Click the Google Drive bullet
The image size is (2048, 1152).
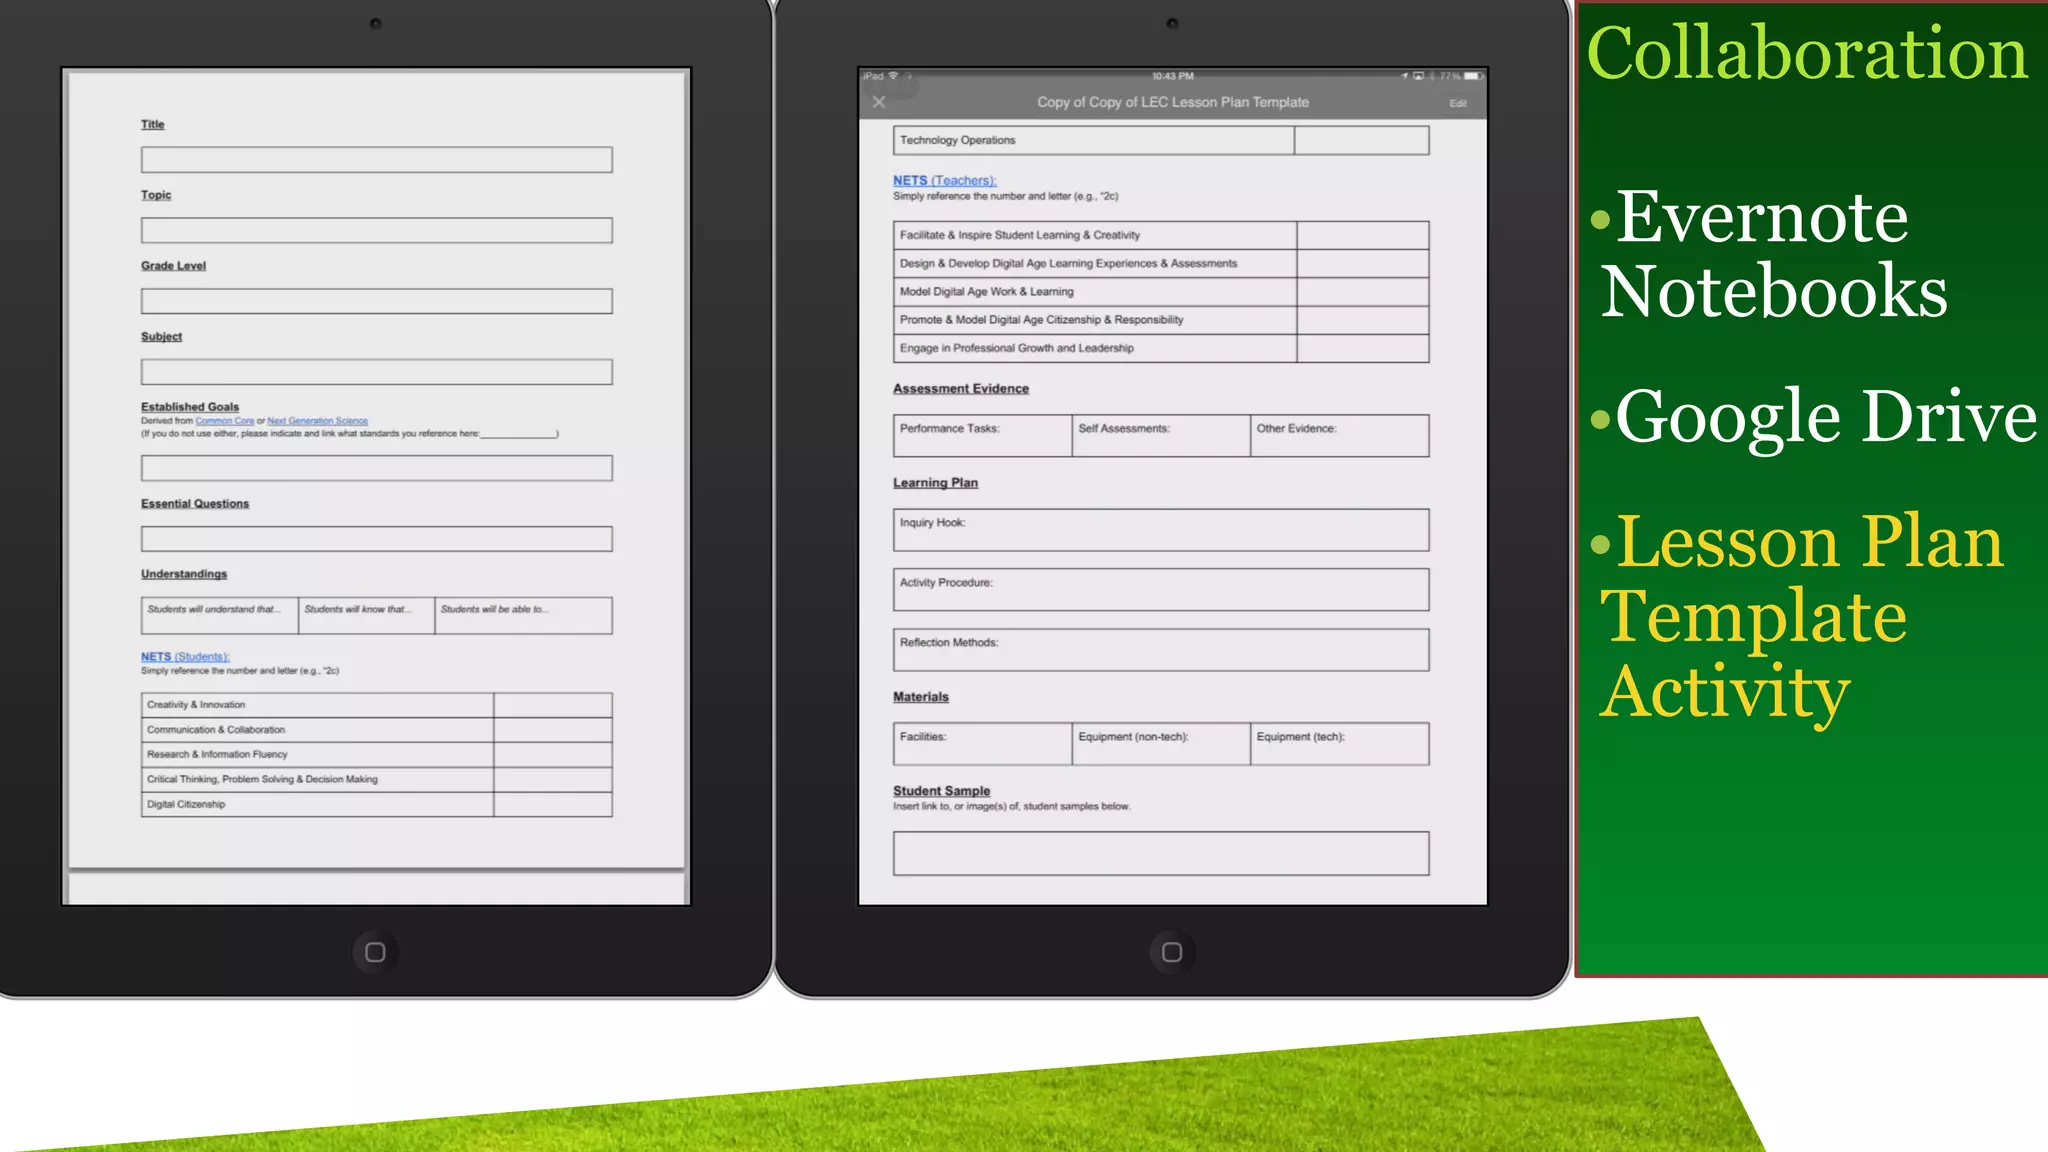[x=1813, y=416]
